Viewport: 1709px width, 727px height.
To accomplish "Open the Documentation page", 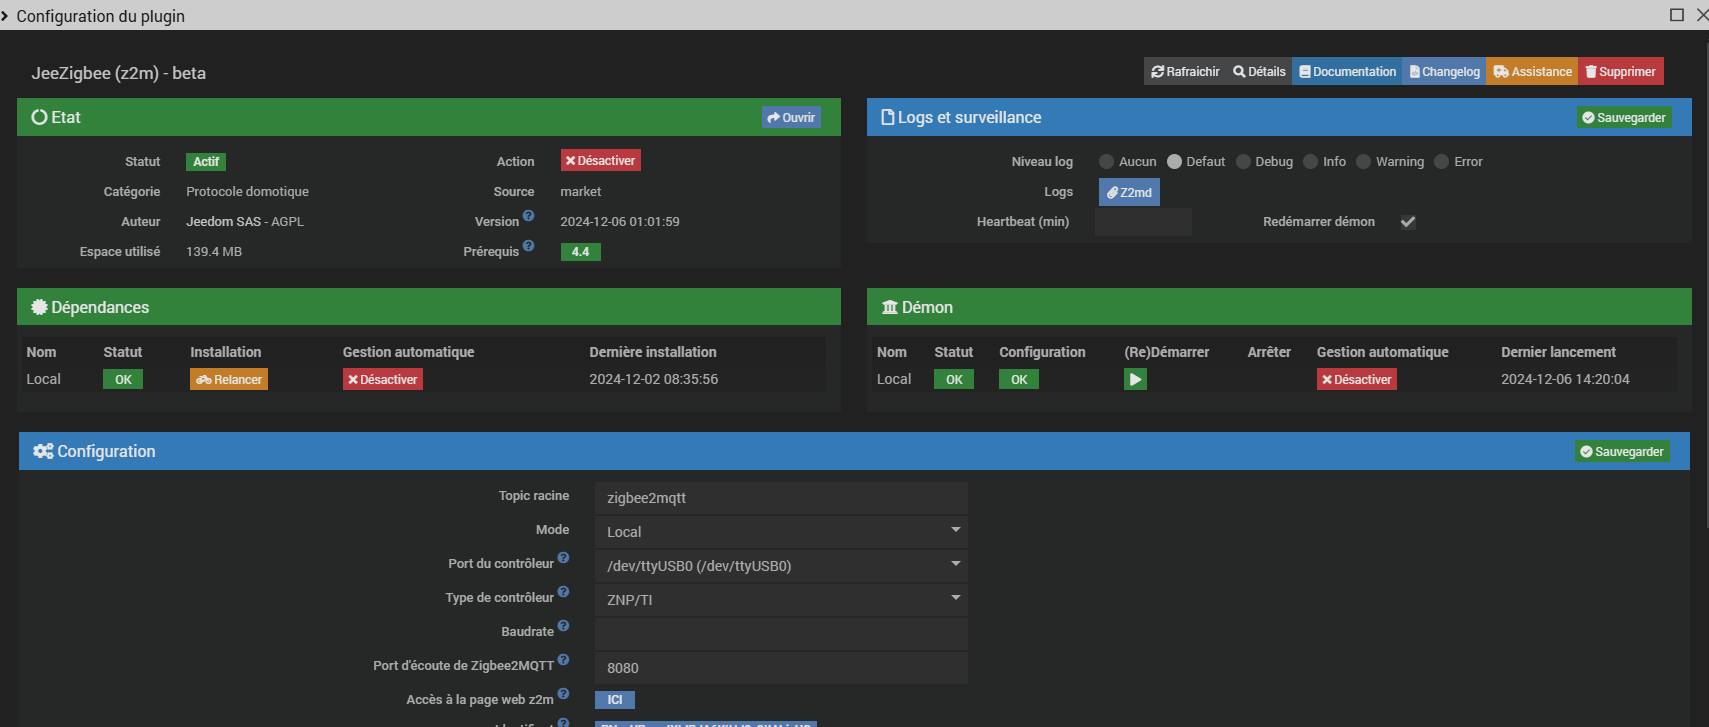I will point(1347,72).
